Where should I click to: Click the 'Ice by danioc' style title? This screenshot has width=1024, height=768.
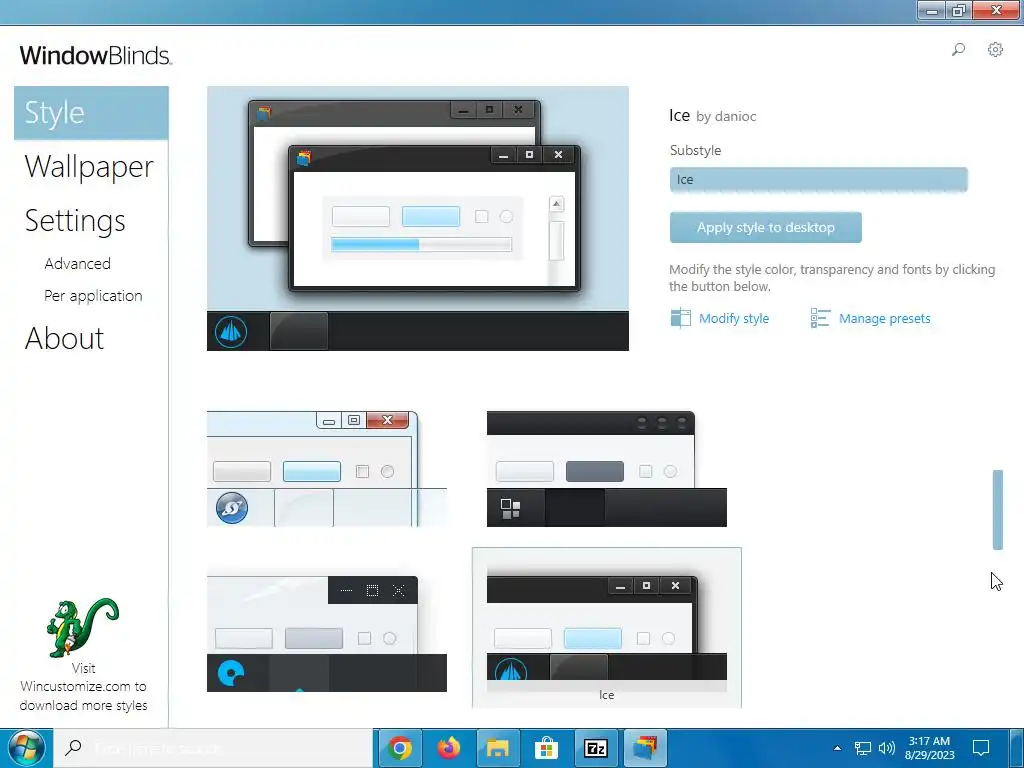712,116
